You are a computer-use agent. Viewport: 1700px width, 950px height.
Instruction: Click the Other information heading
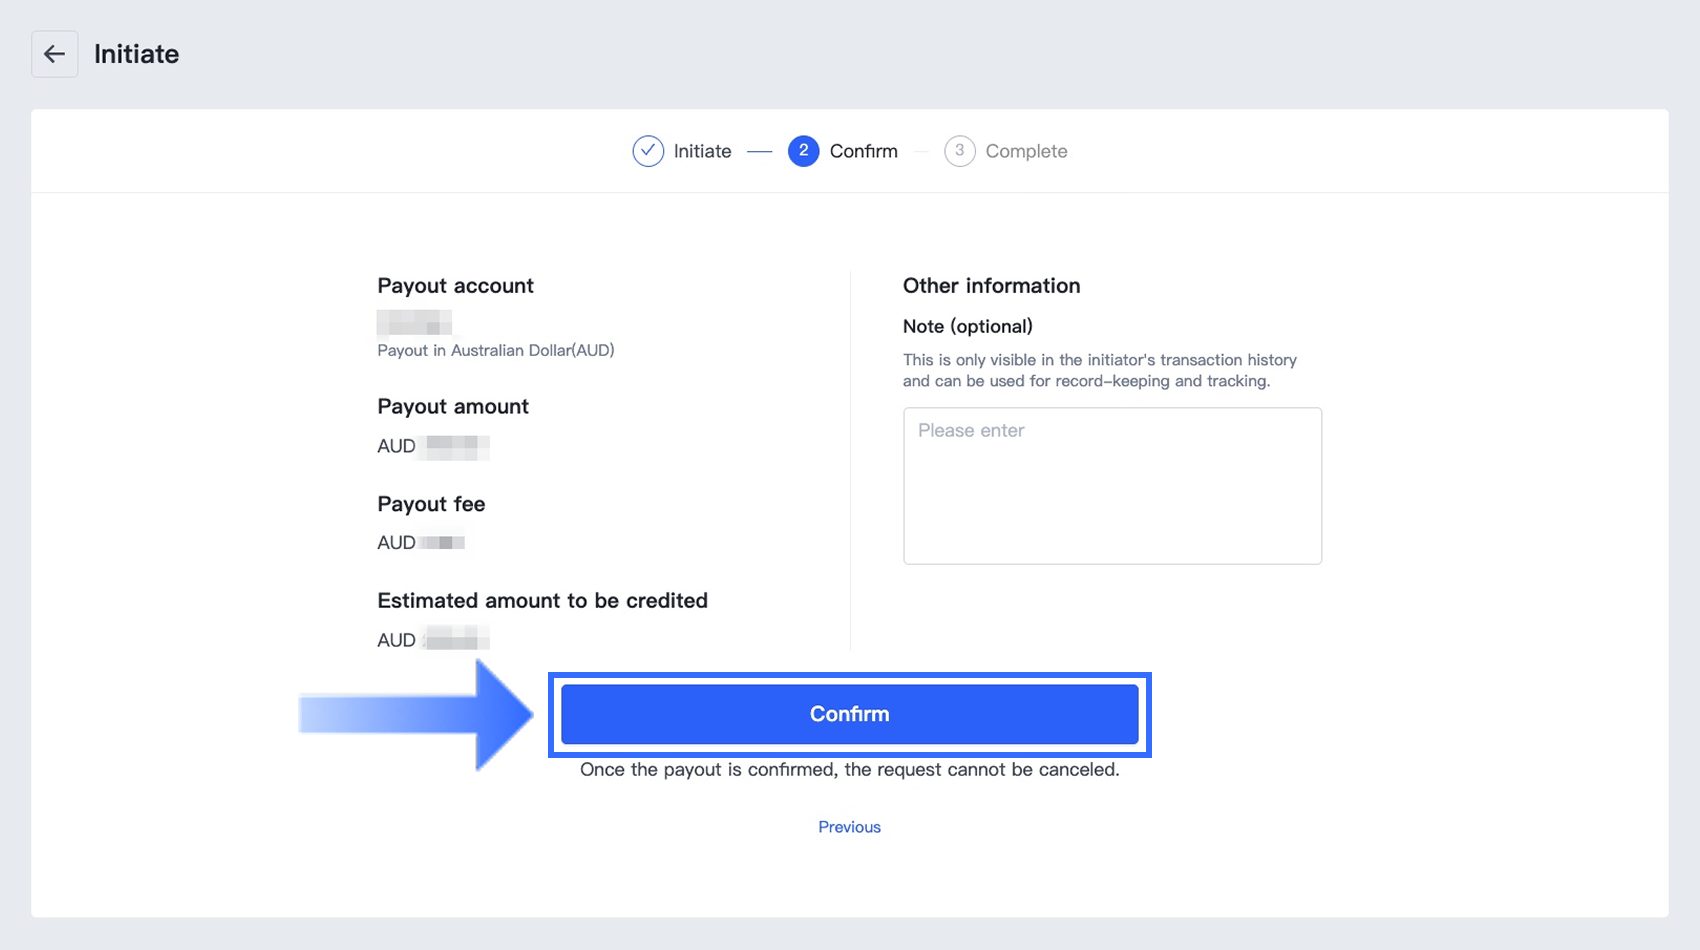click(x=991, y=286)
